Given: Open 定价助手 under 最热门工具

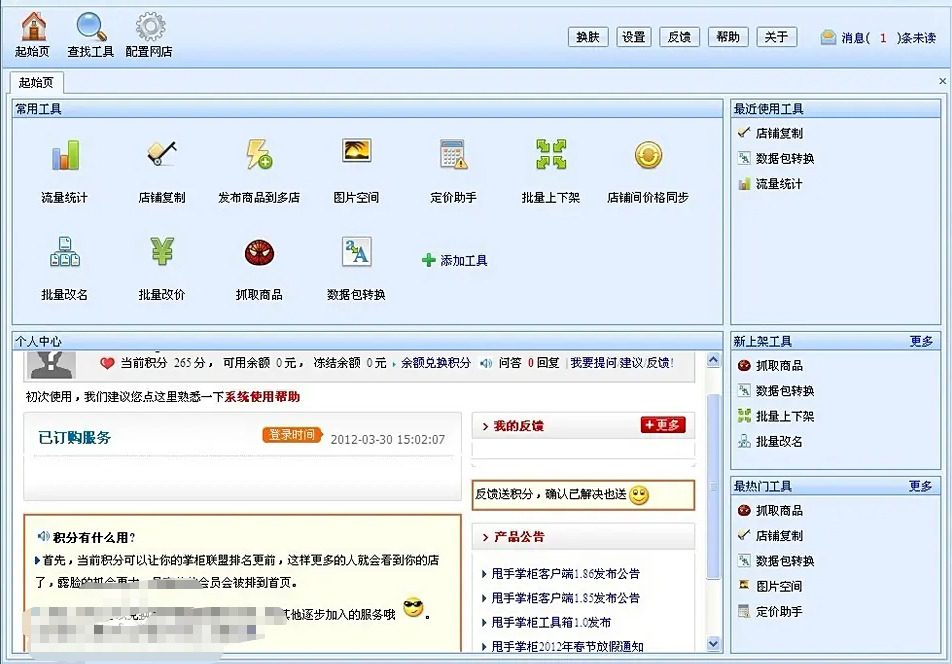Looking at the screenshot, I should (x=770, y=611).
